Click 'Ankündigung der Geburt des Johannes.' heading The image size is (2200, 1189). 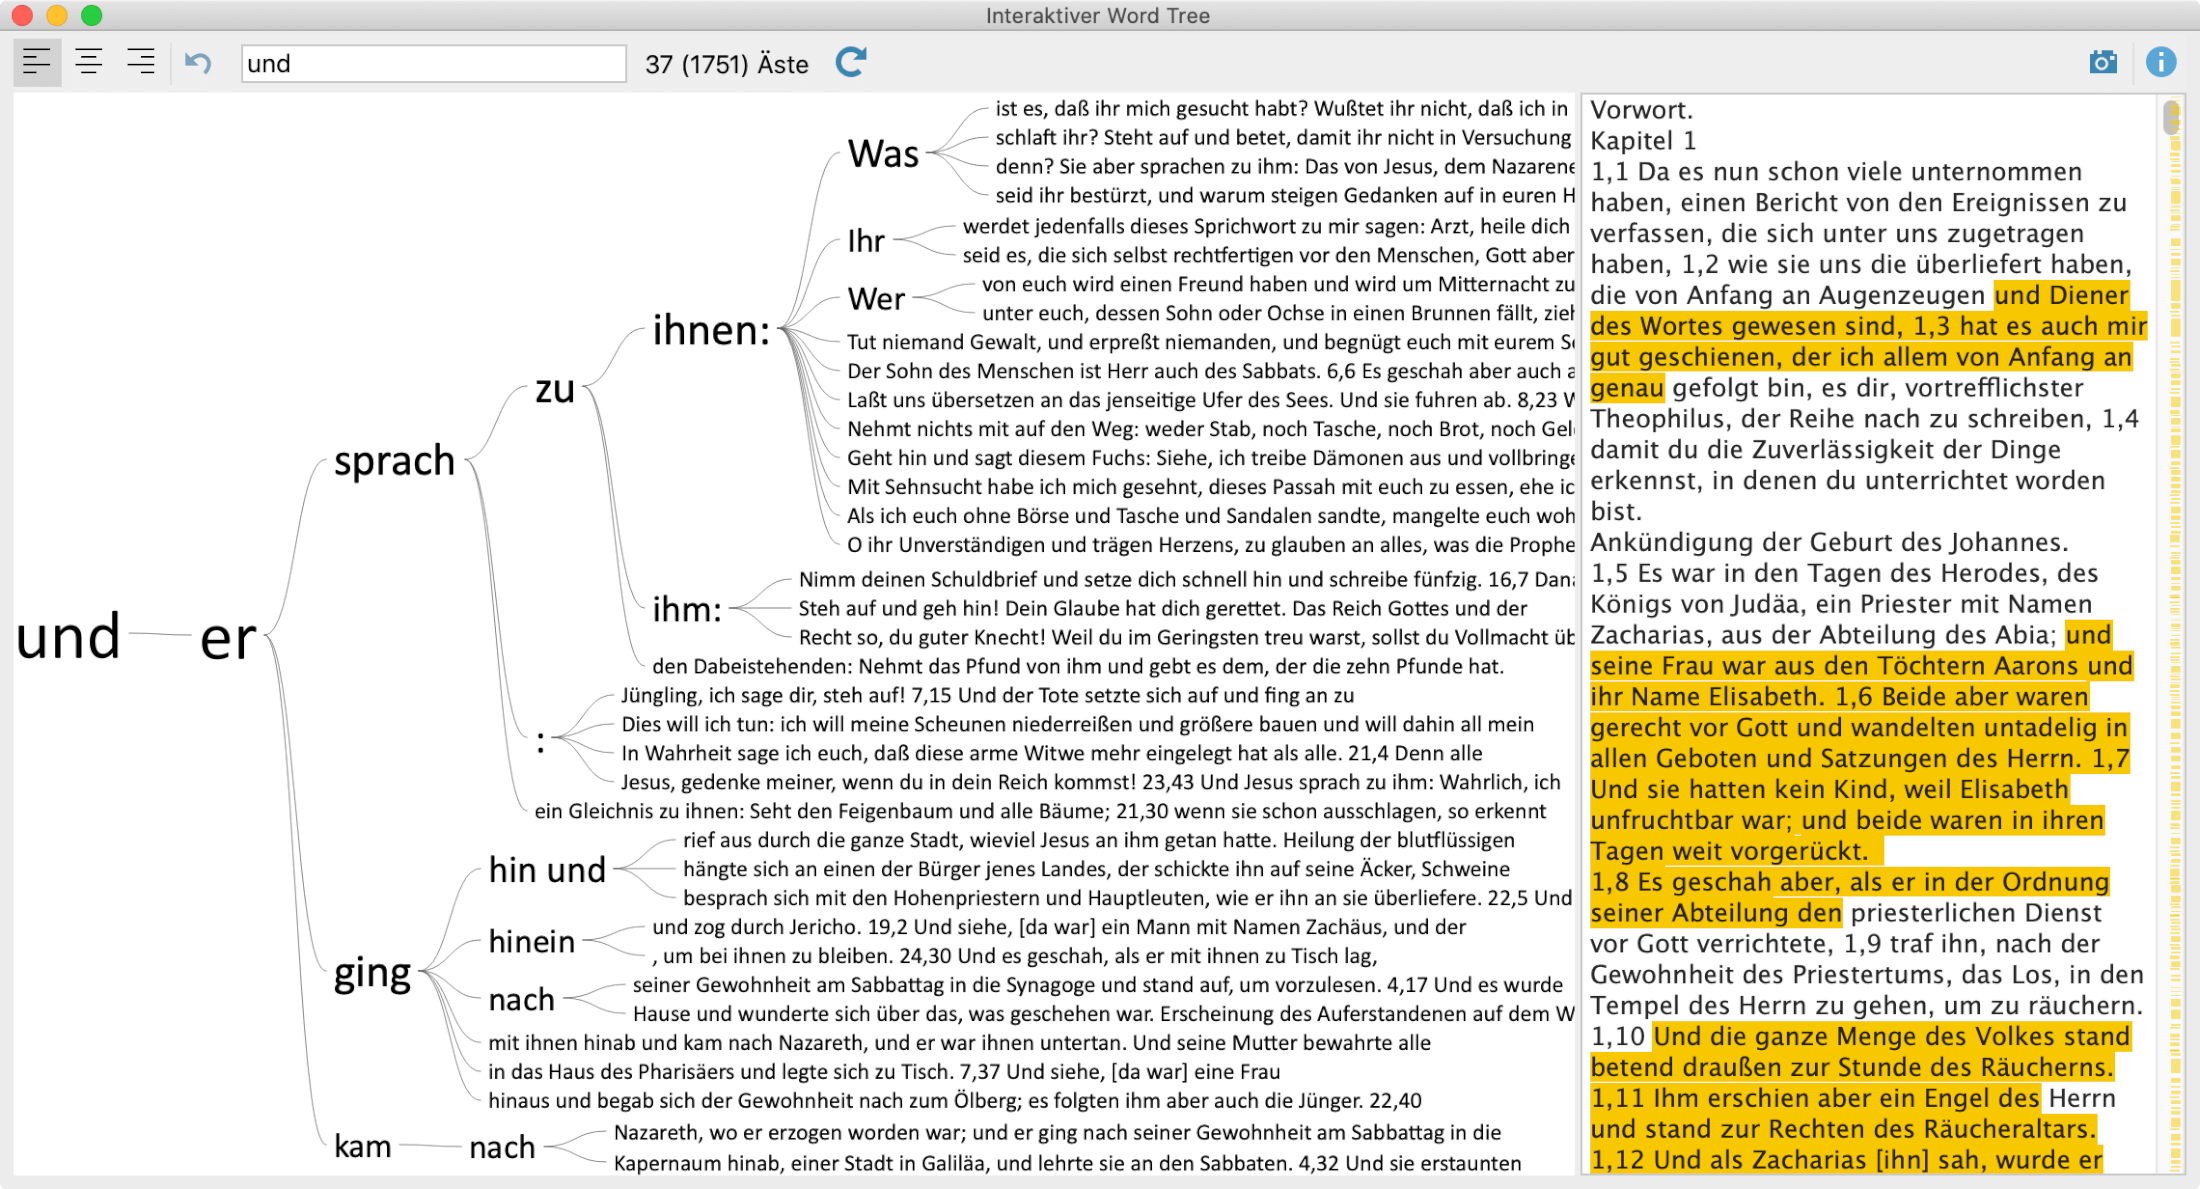coord(1829,542)
